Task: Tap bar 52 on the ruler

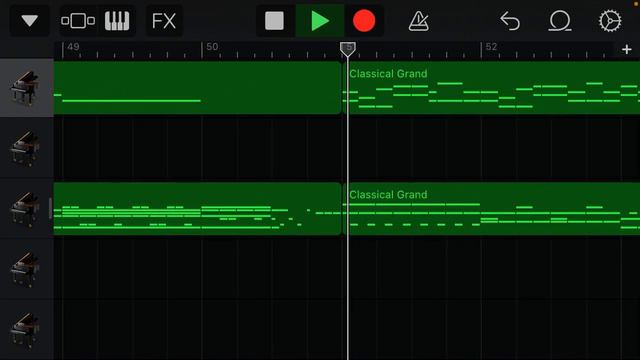Action: [491, 47]
